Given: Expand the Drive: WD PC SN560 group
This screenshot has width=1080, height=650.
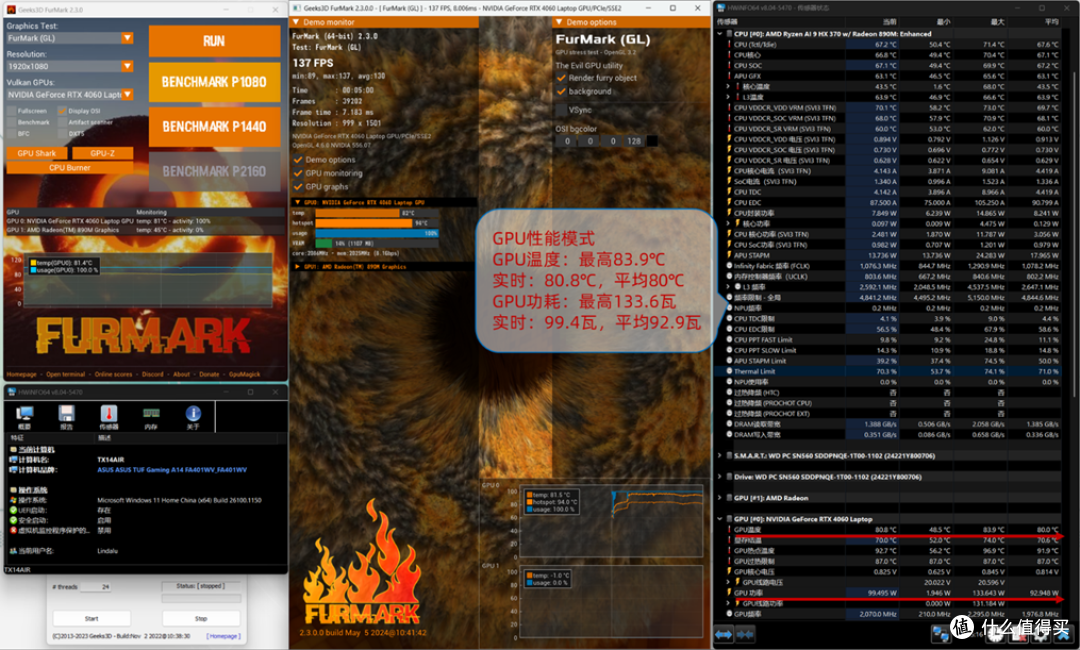Looking at the screenshot, I should pyautogui.click(x=720, y=476).
